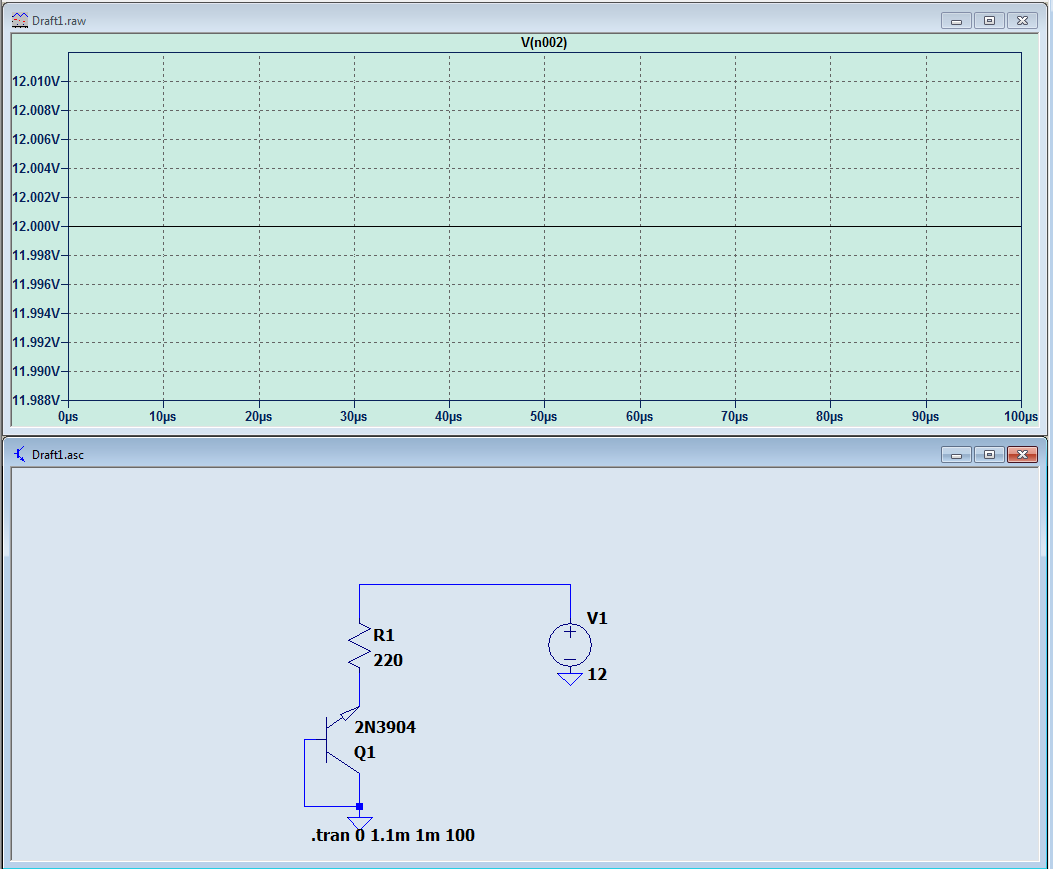
Task: Click the 30µs time axis label
Action: click(x=353, y=416)
